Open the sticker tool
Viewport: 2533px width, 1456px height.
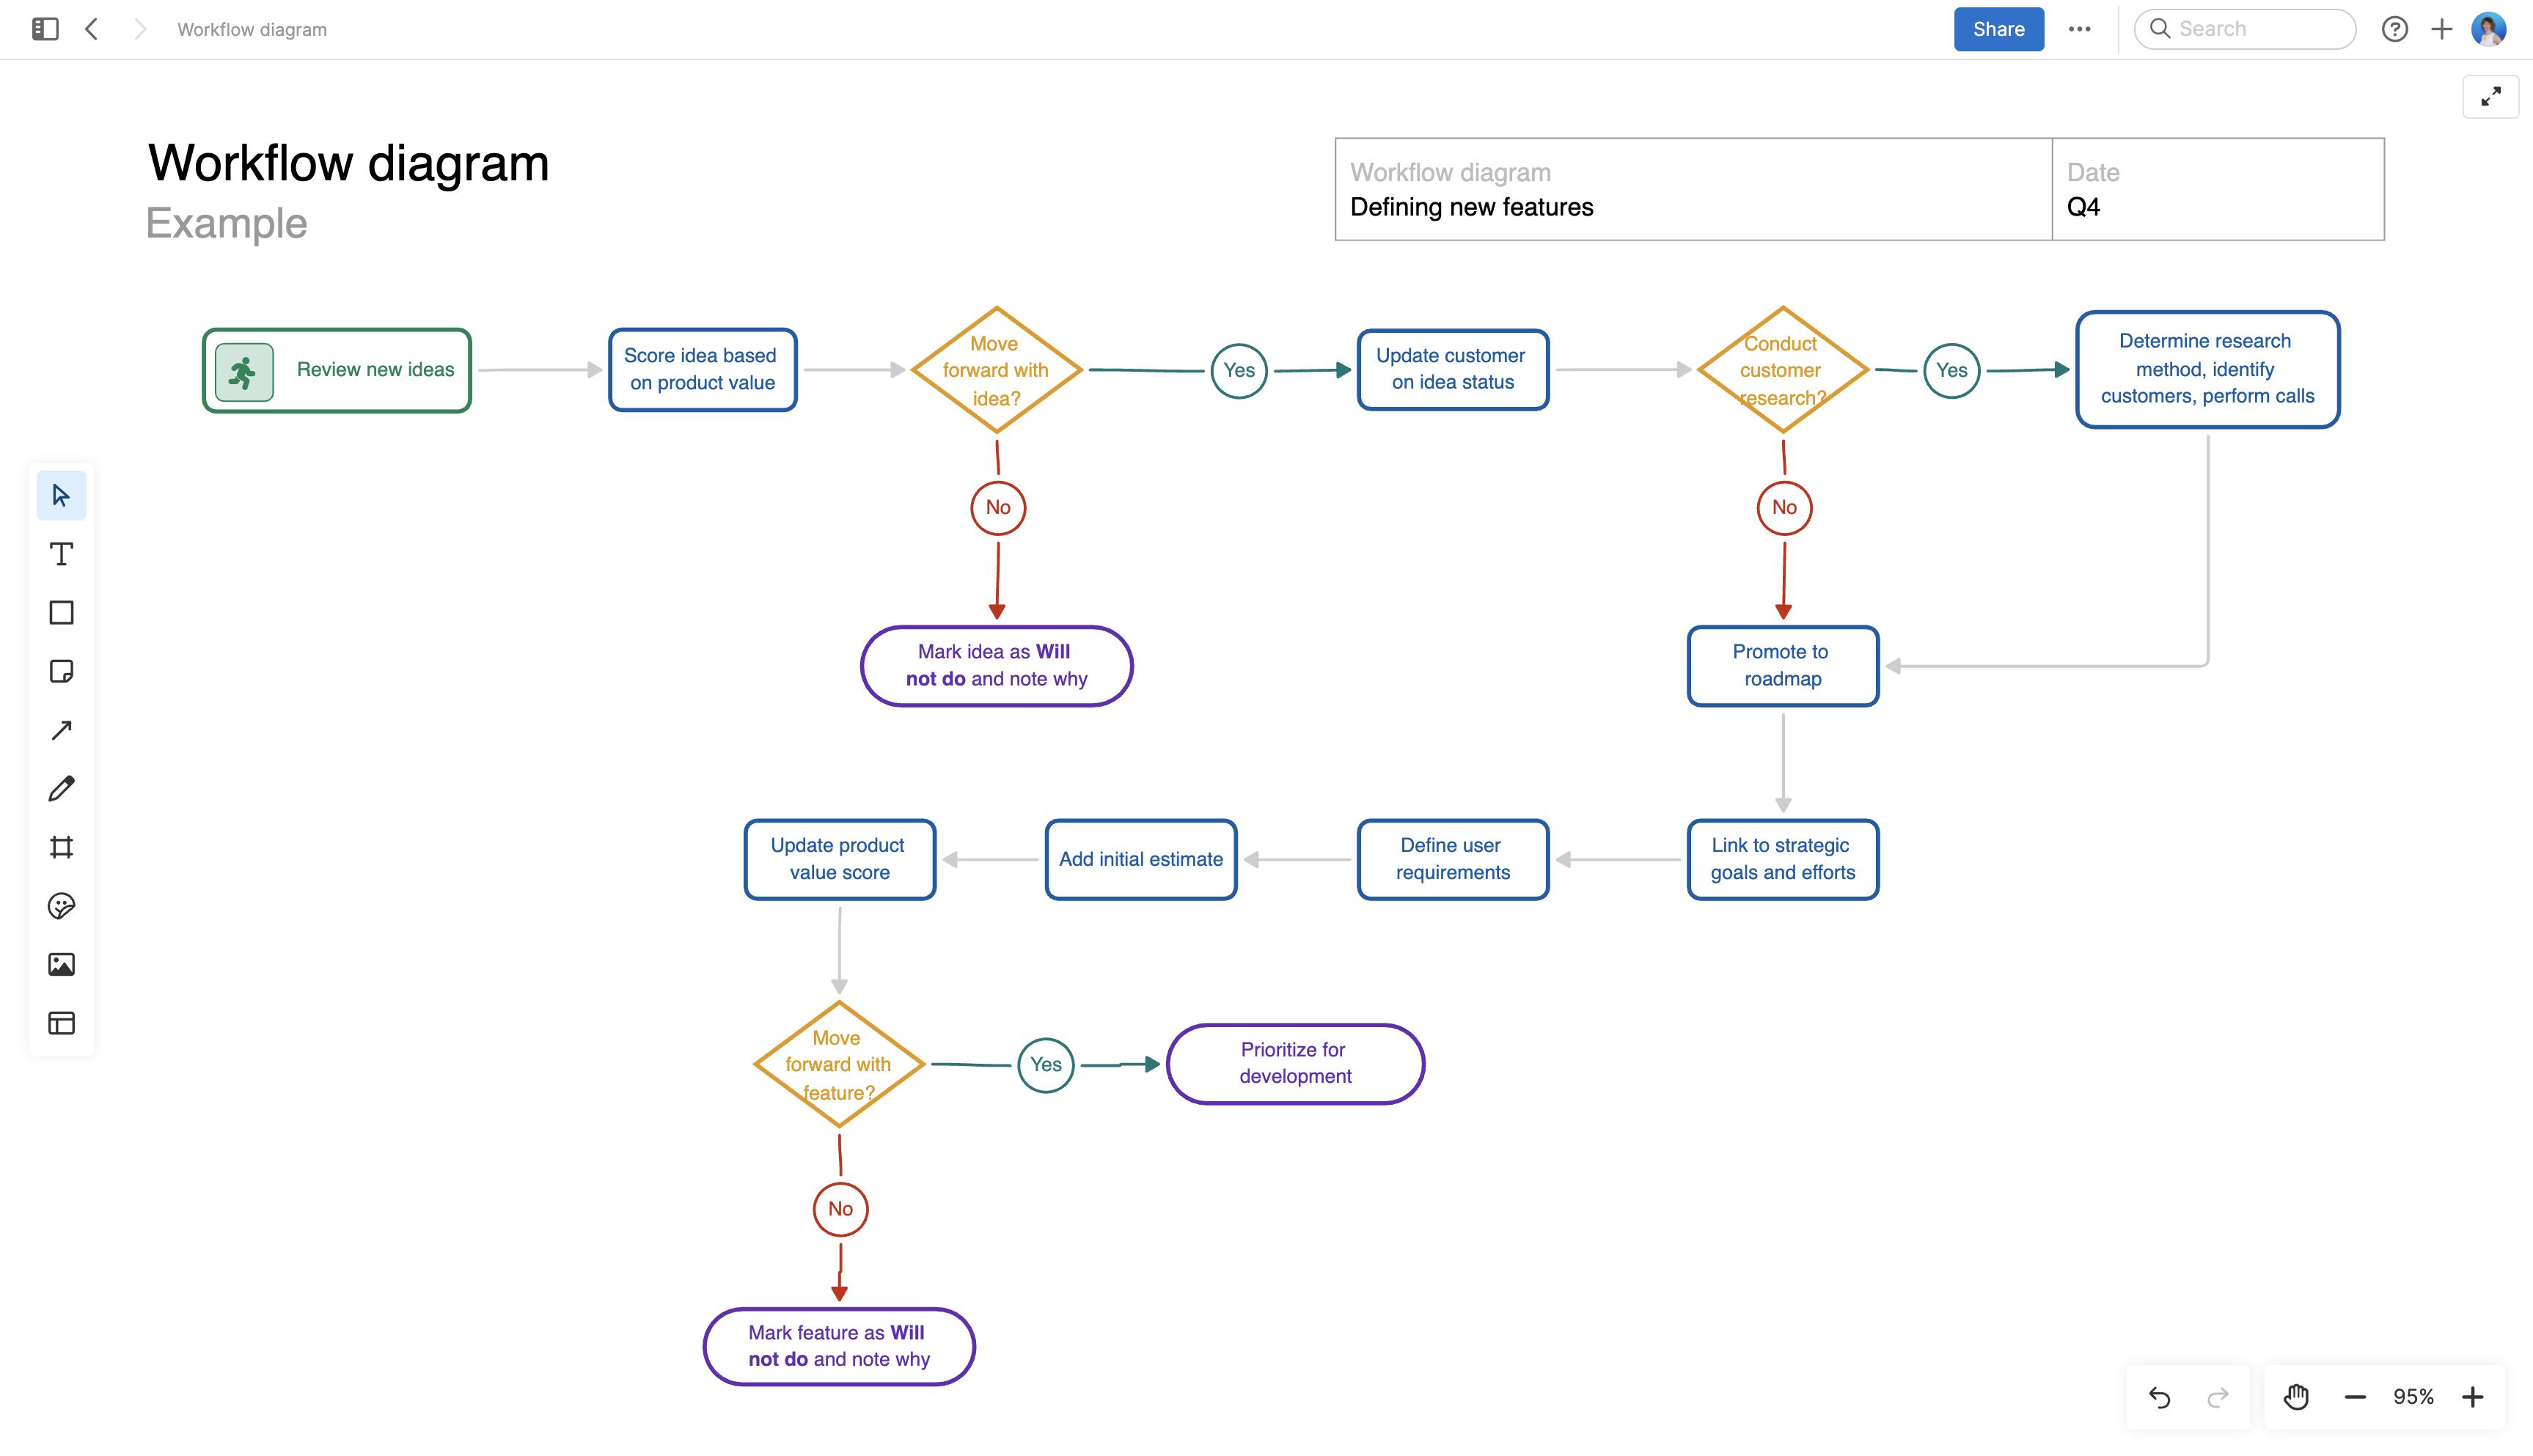click(61, 906)
